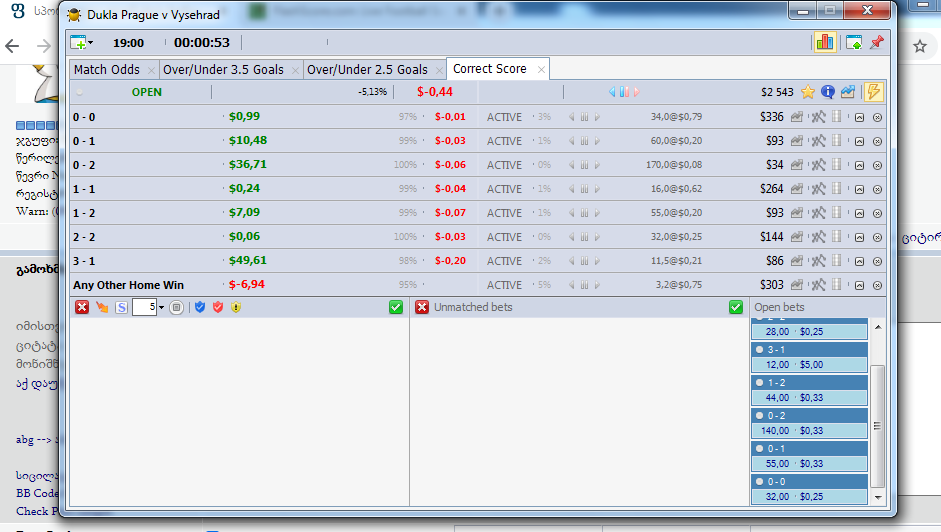Screen dimensions: 941x532
Task: Click the round stop icon in bets toolbar
Action: tap(176, 307)
